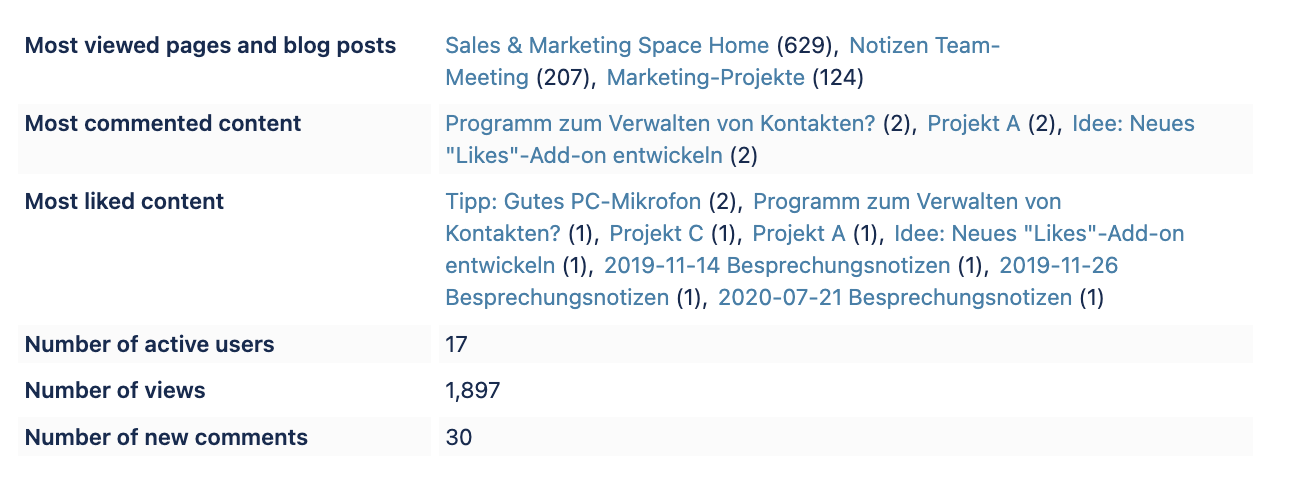Open Programm zum Verwalten link in Most commented

660,124
